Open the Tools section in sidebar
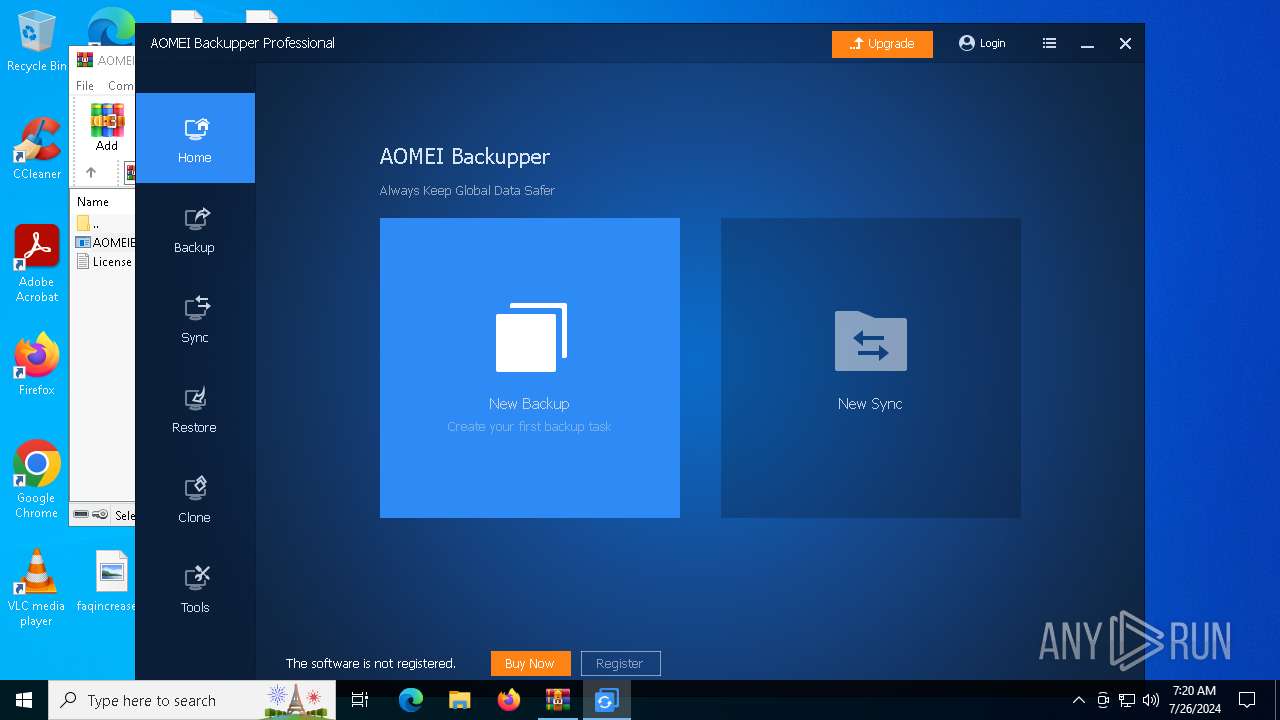This screenshot has height=720, width=1280. (x=195, y=589)
